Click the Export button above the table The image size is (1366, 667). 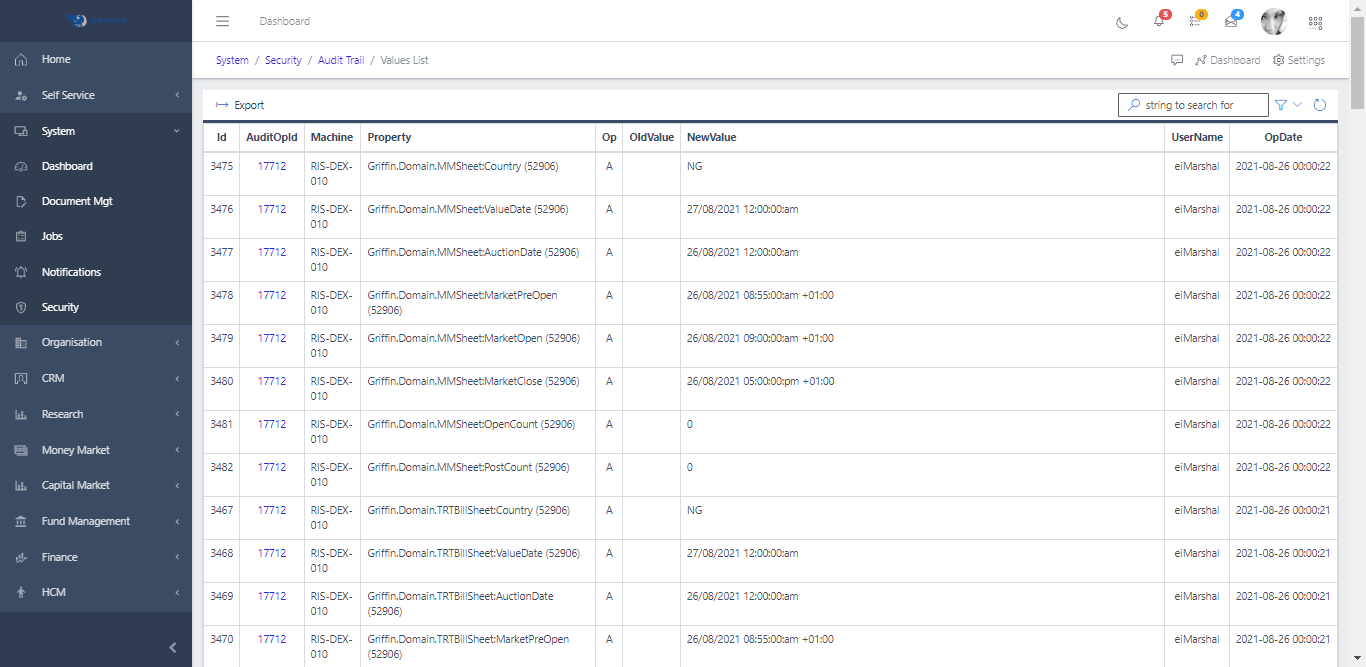click(x=238, y=104)
